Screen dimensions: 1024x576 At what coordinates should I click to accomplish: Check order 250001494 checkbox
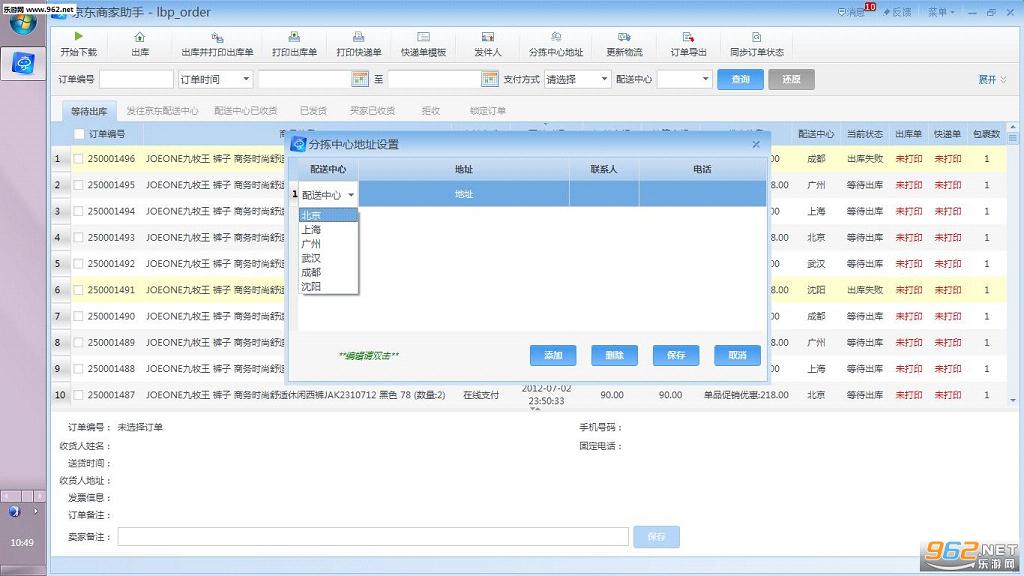pyautogui.click(x=78, y=211)
